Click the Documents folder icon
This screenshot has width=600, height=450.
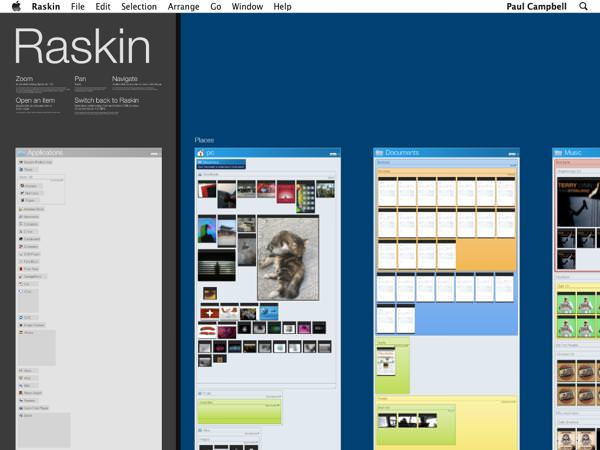coord(379,153)
